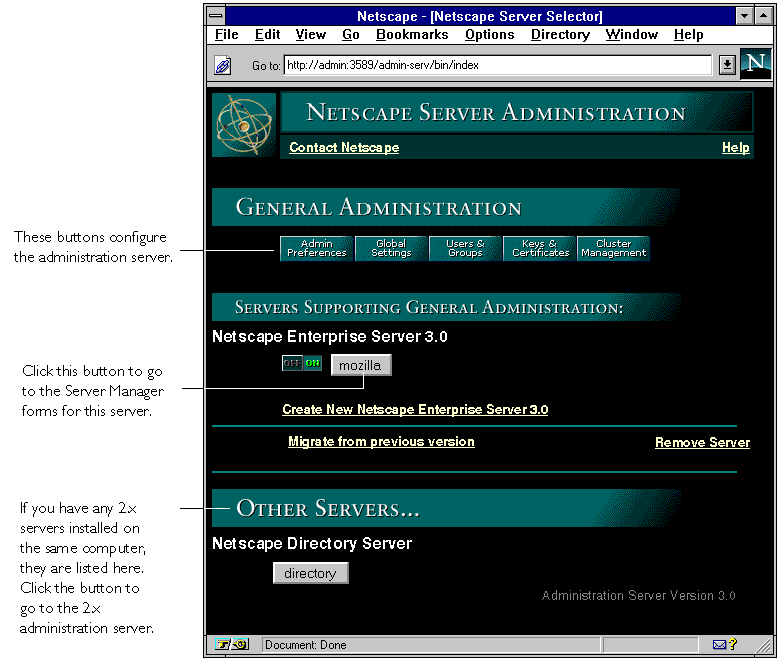Open the Bookmarks menu
The width and height of the screenshot is (784, 666).
pos(412,34)
